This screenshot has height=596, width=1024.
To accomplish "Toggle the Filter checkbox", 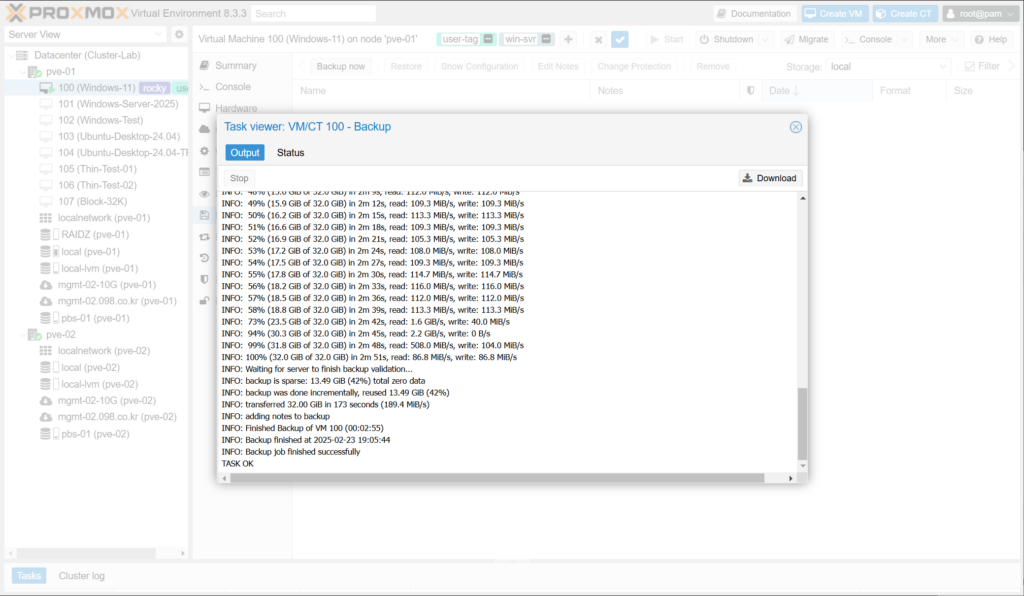I will tap(969, 66).
